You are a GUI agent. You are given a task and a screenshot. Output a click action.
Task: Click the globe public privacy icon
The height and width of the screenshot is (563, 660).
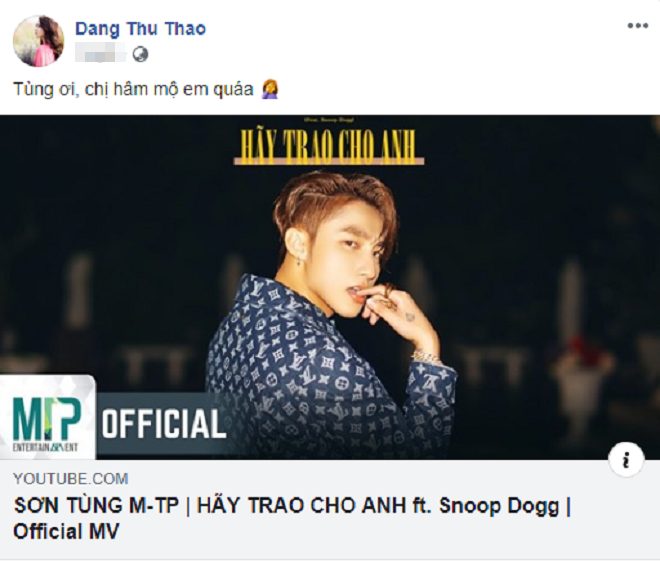click(x=140, y=54)
